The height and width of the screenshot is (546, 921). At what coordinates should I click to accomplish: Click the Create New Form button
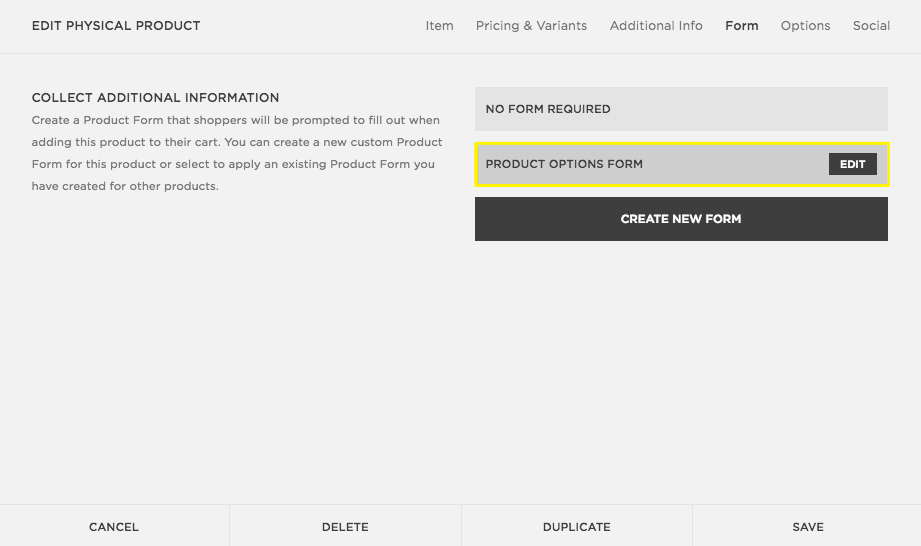click(681, 219)
